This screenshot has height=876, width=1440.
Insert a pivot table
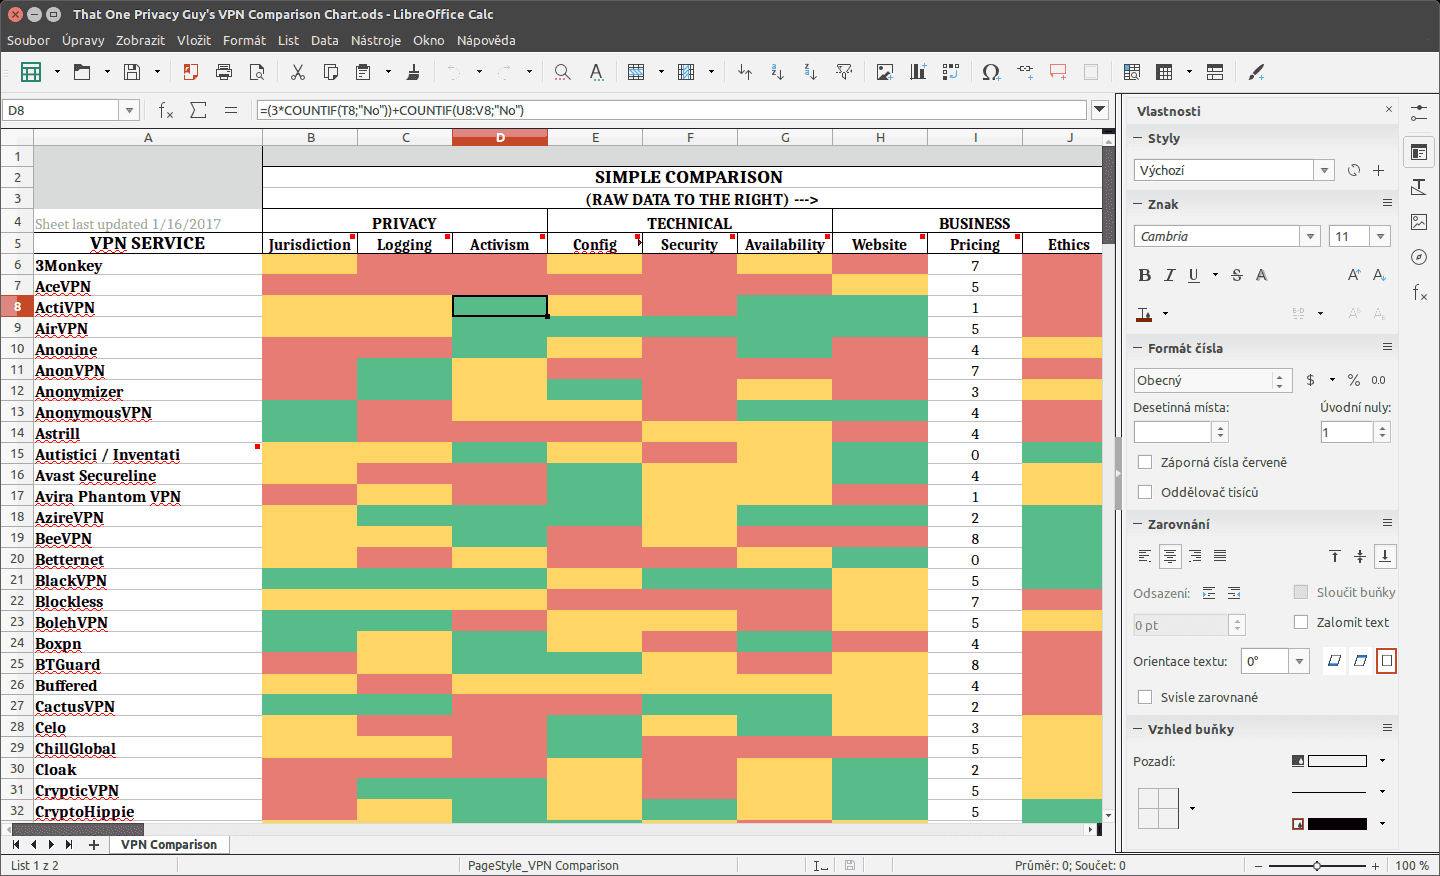click(x=951, y=72)
